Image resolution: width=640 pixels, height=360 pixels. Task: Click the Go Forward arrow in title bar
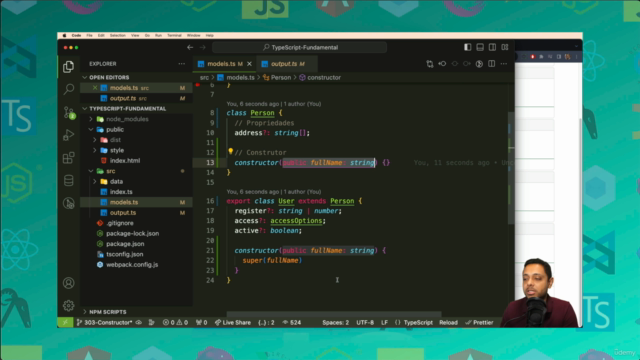pyautogui.click(x=202, y=47)
